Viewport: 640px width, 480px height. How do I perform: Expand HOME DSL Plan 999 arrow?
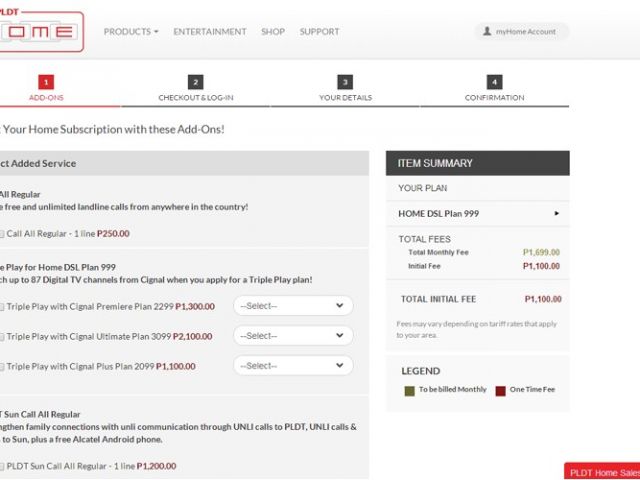[557, 213]
